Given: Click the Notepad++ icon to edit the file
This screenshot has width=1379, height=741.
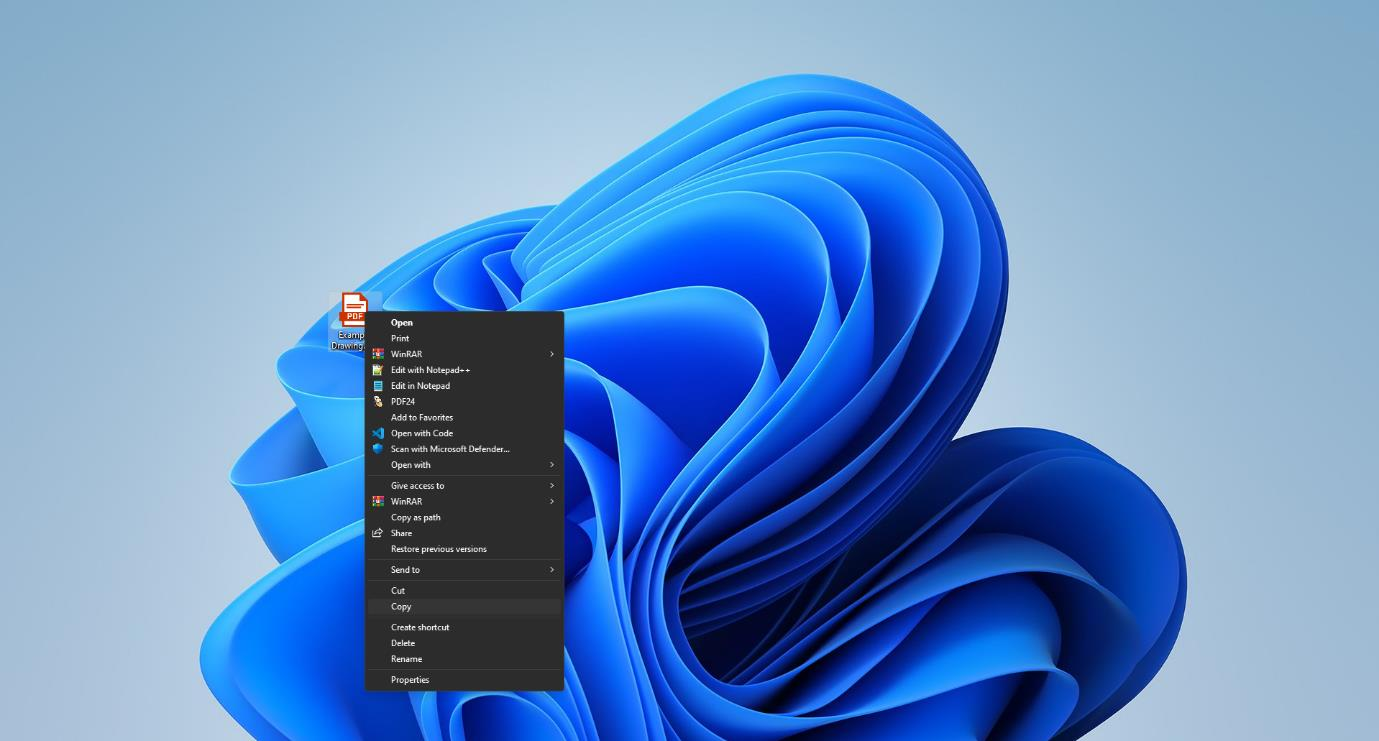Looking at the screenshot, I should tap(378, 369).
